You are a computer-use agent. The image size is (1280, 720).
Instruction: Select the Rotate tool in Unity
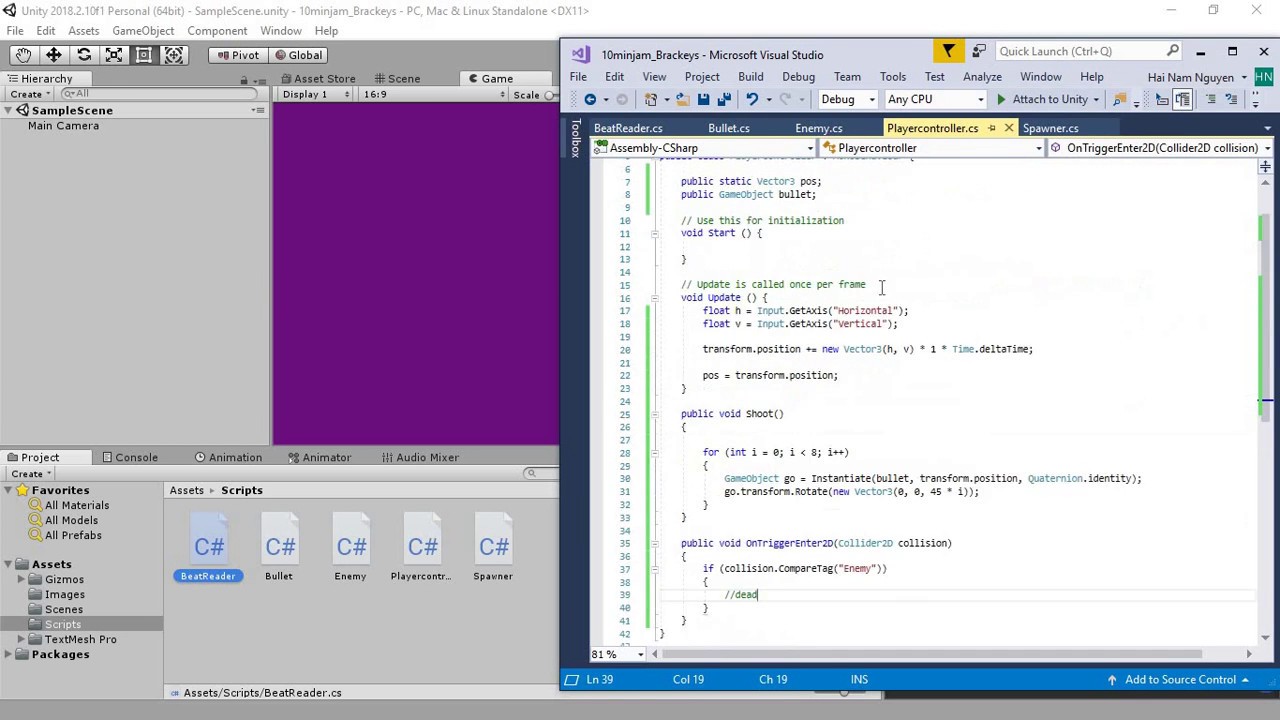(x=84, y=55)
